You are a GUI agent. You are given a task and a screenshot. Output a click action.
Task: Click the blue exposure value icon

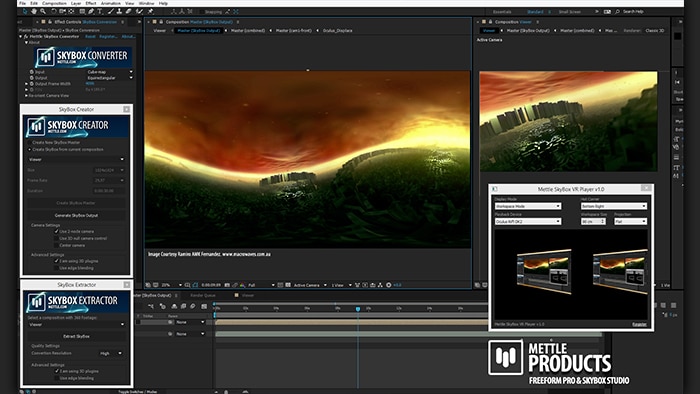tap(397, 285)
